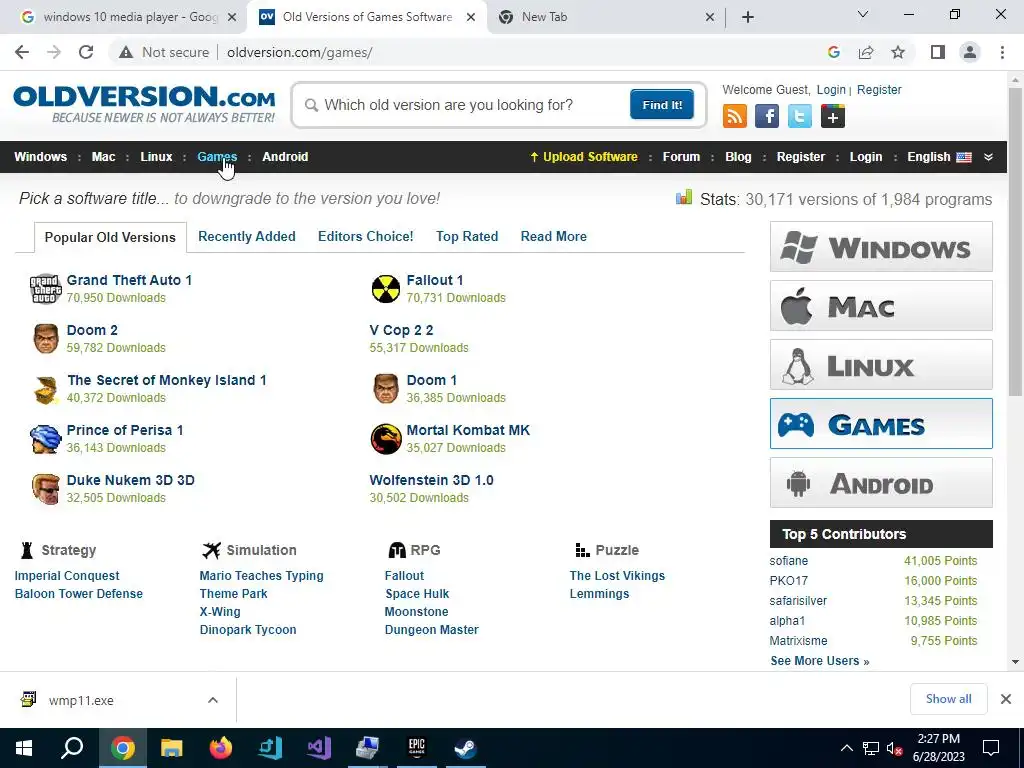Click the OLDVERSION.COM logo
This screenshot has width=1024, height=768.
[x=144, y=104]
